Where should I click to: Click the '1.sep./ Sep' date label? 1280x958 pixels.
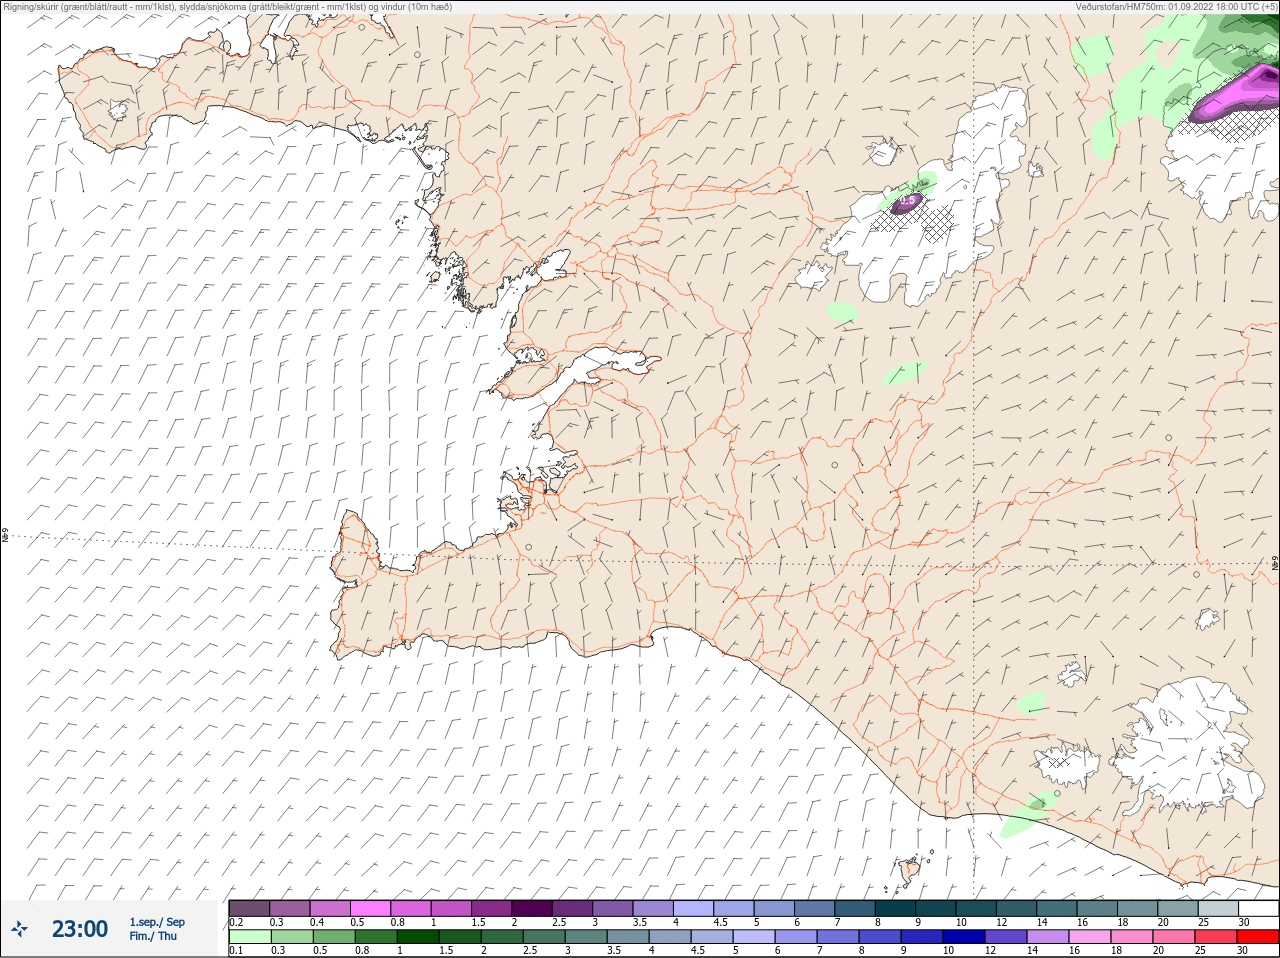coord(157,922)
